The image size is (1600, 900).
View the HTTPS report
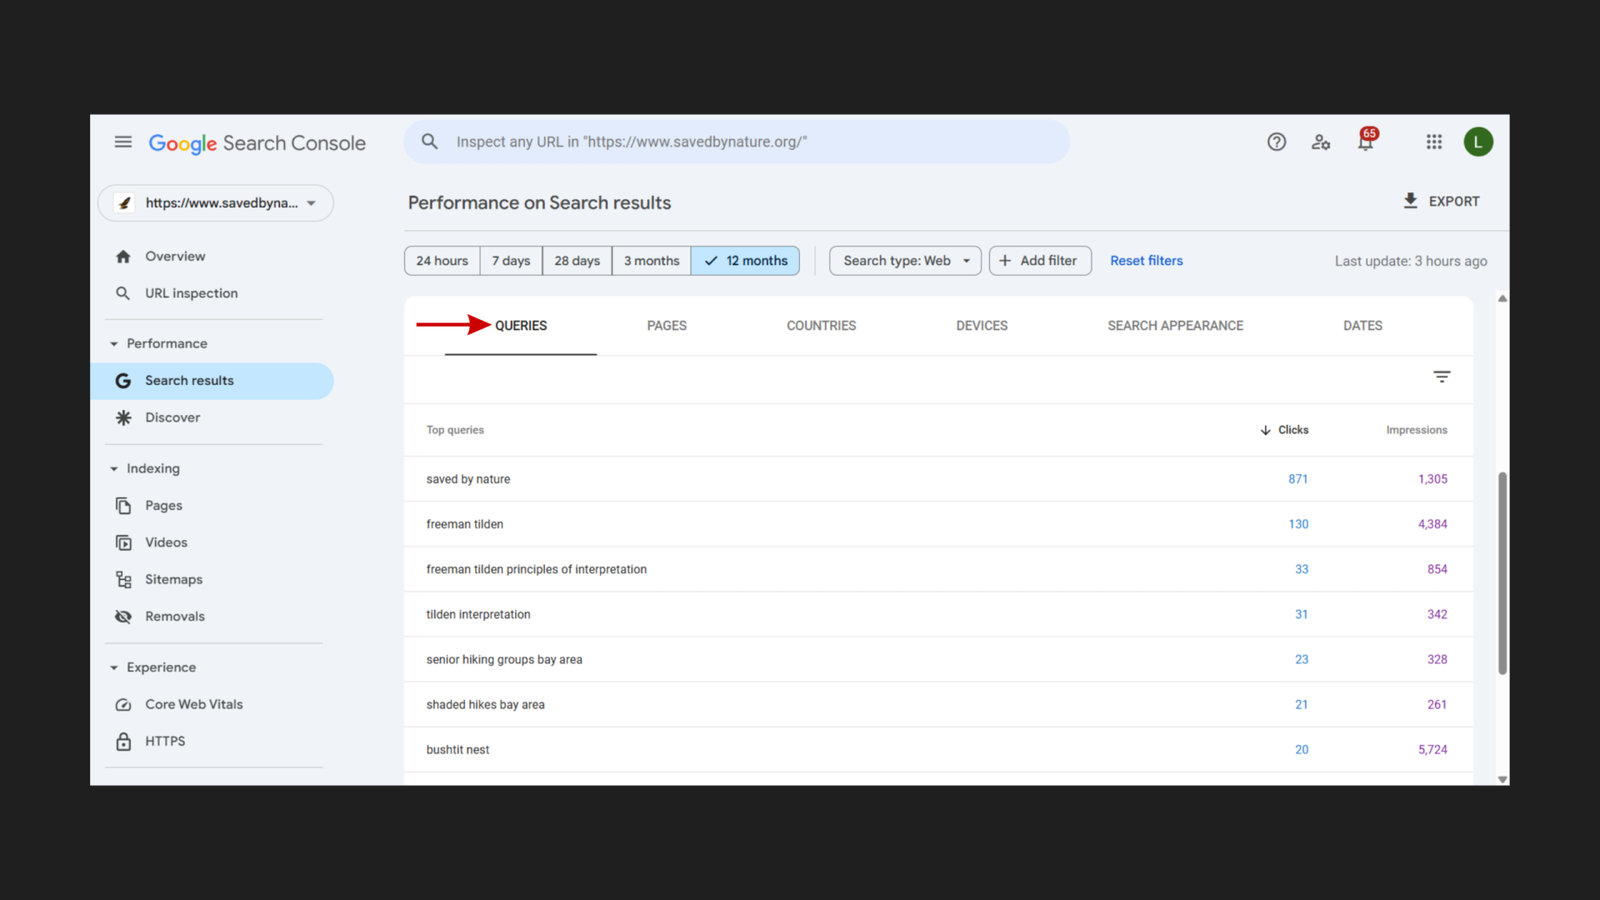(165, 741)
